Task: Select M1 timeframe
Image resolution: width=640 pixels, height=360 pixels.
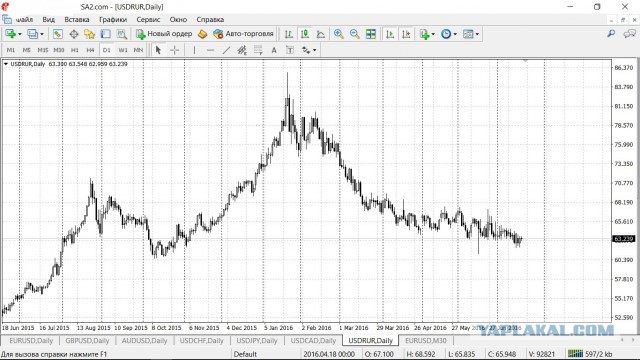Action: pos(11,50)
